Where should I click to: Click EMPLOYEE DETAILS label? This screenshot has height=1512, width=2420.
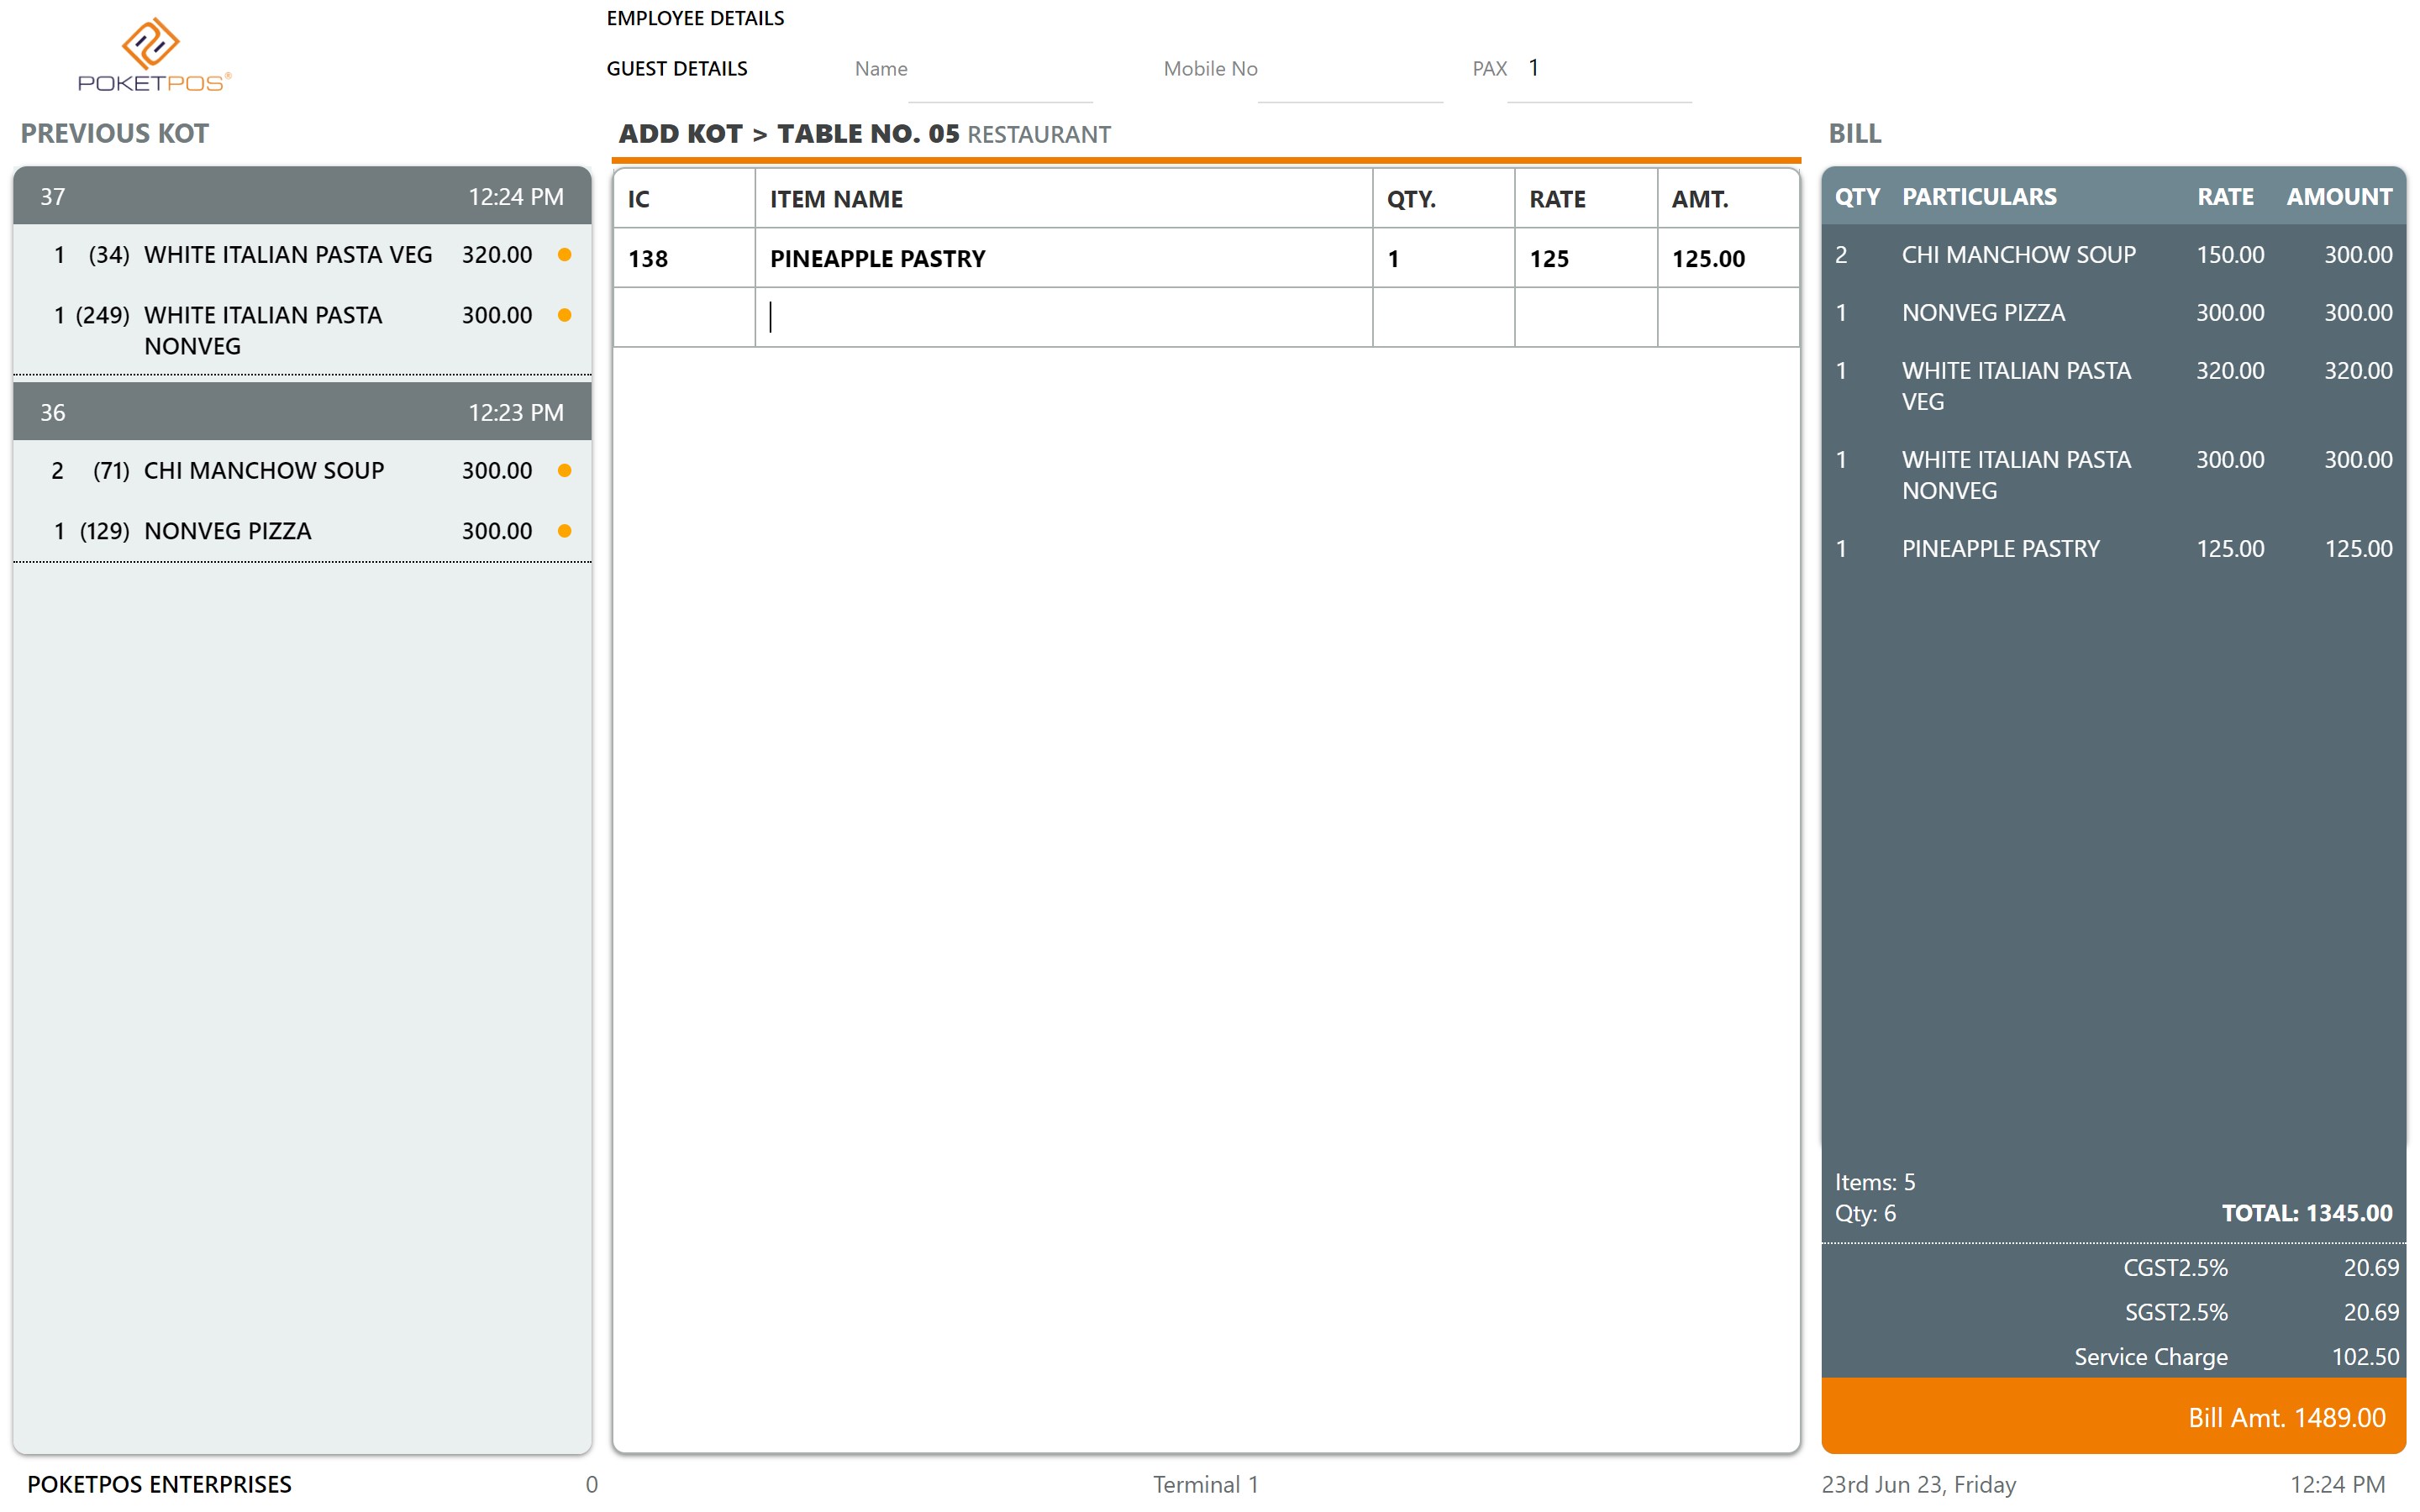click(695, 18)
